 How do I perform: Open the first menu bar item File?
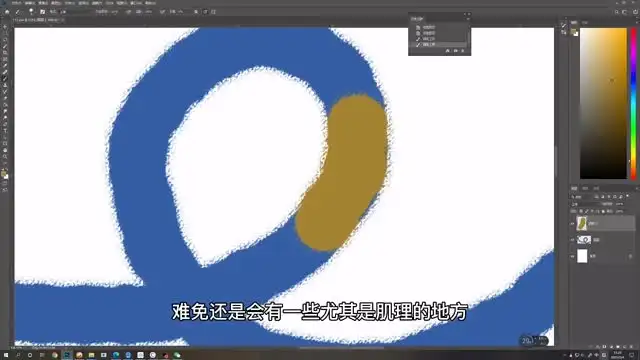tap(16, 3)
